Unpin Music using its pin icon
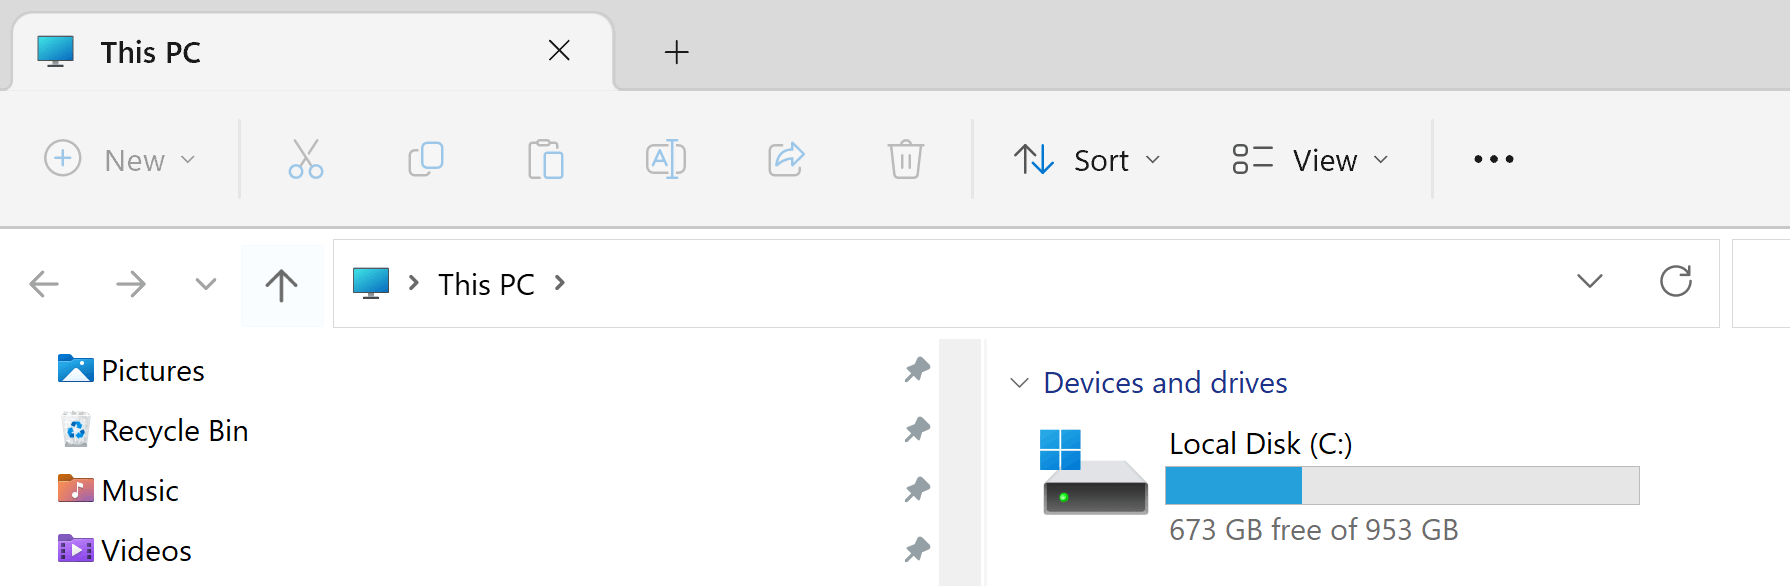This screenshot has height=586, width=1790. coord(917,490)
